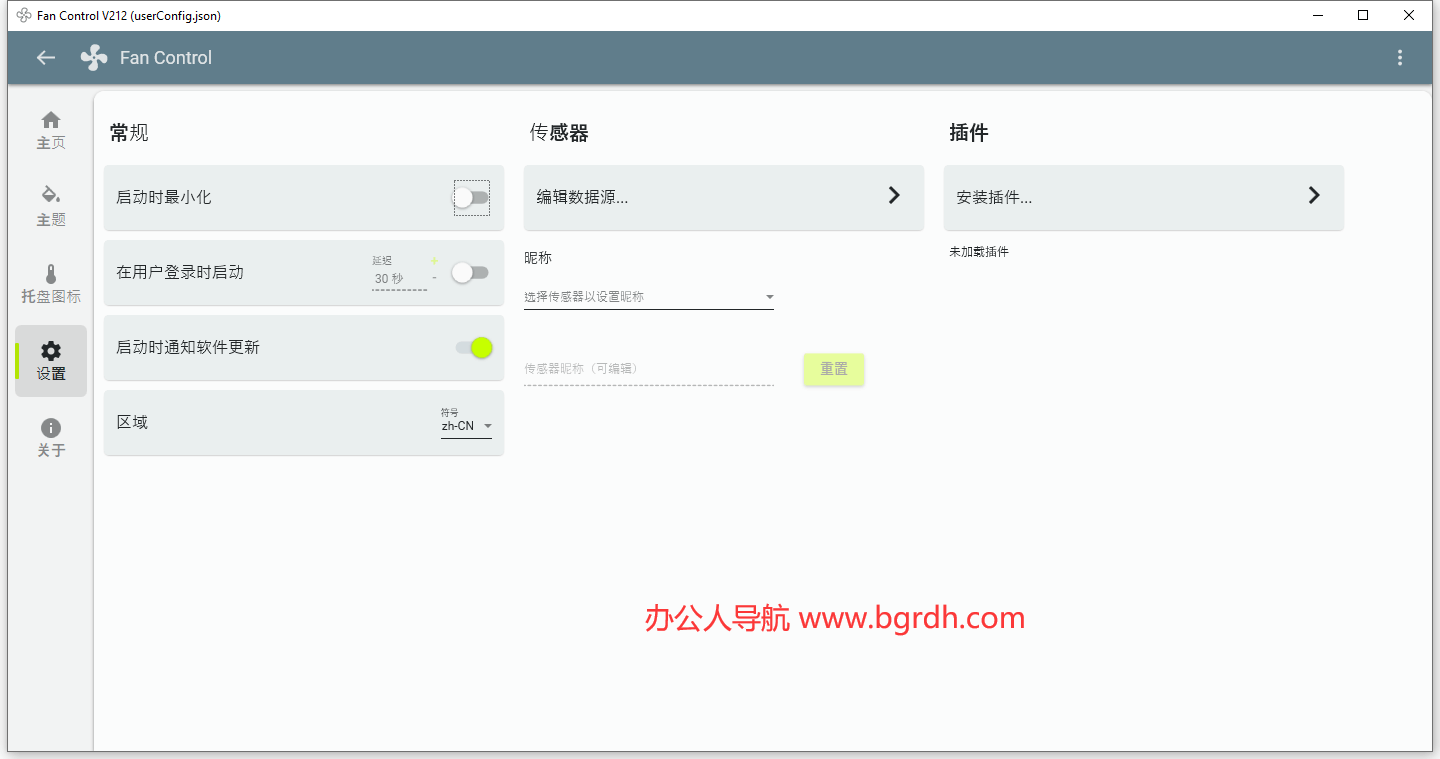Increase startup delay with the plus stepper

click(x=435, y=260)
